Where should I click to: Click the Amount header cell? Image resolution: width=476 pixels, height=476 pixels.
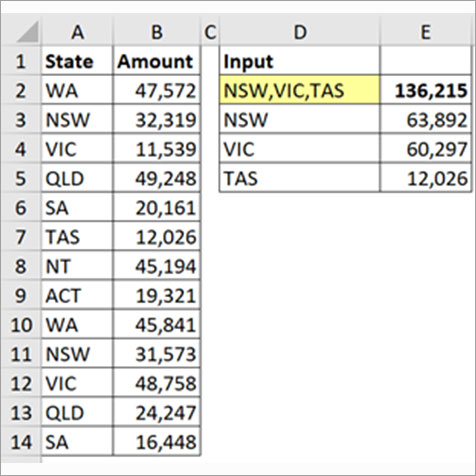[x=157, y=61]
